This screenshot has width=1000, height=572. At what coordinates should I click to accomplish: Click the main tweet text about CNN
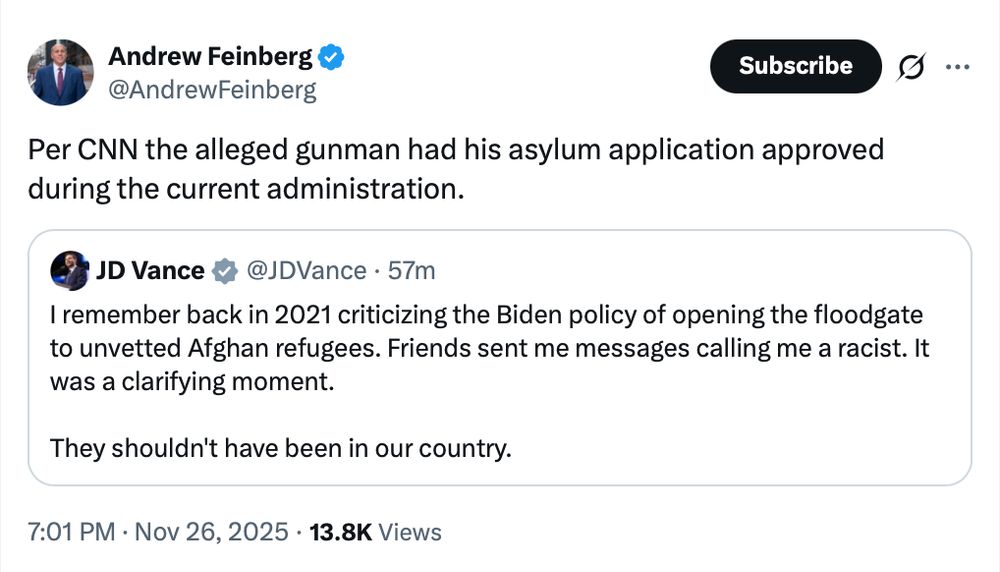click(456, 168)
